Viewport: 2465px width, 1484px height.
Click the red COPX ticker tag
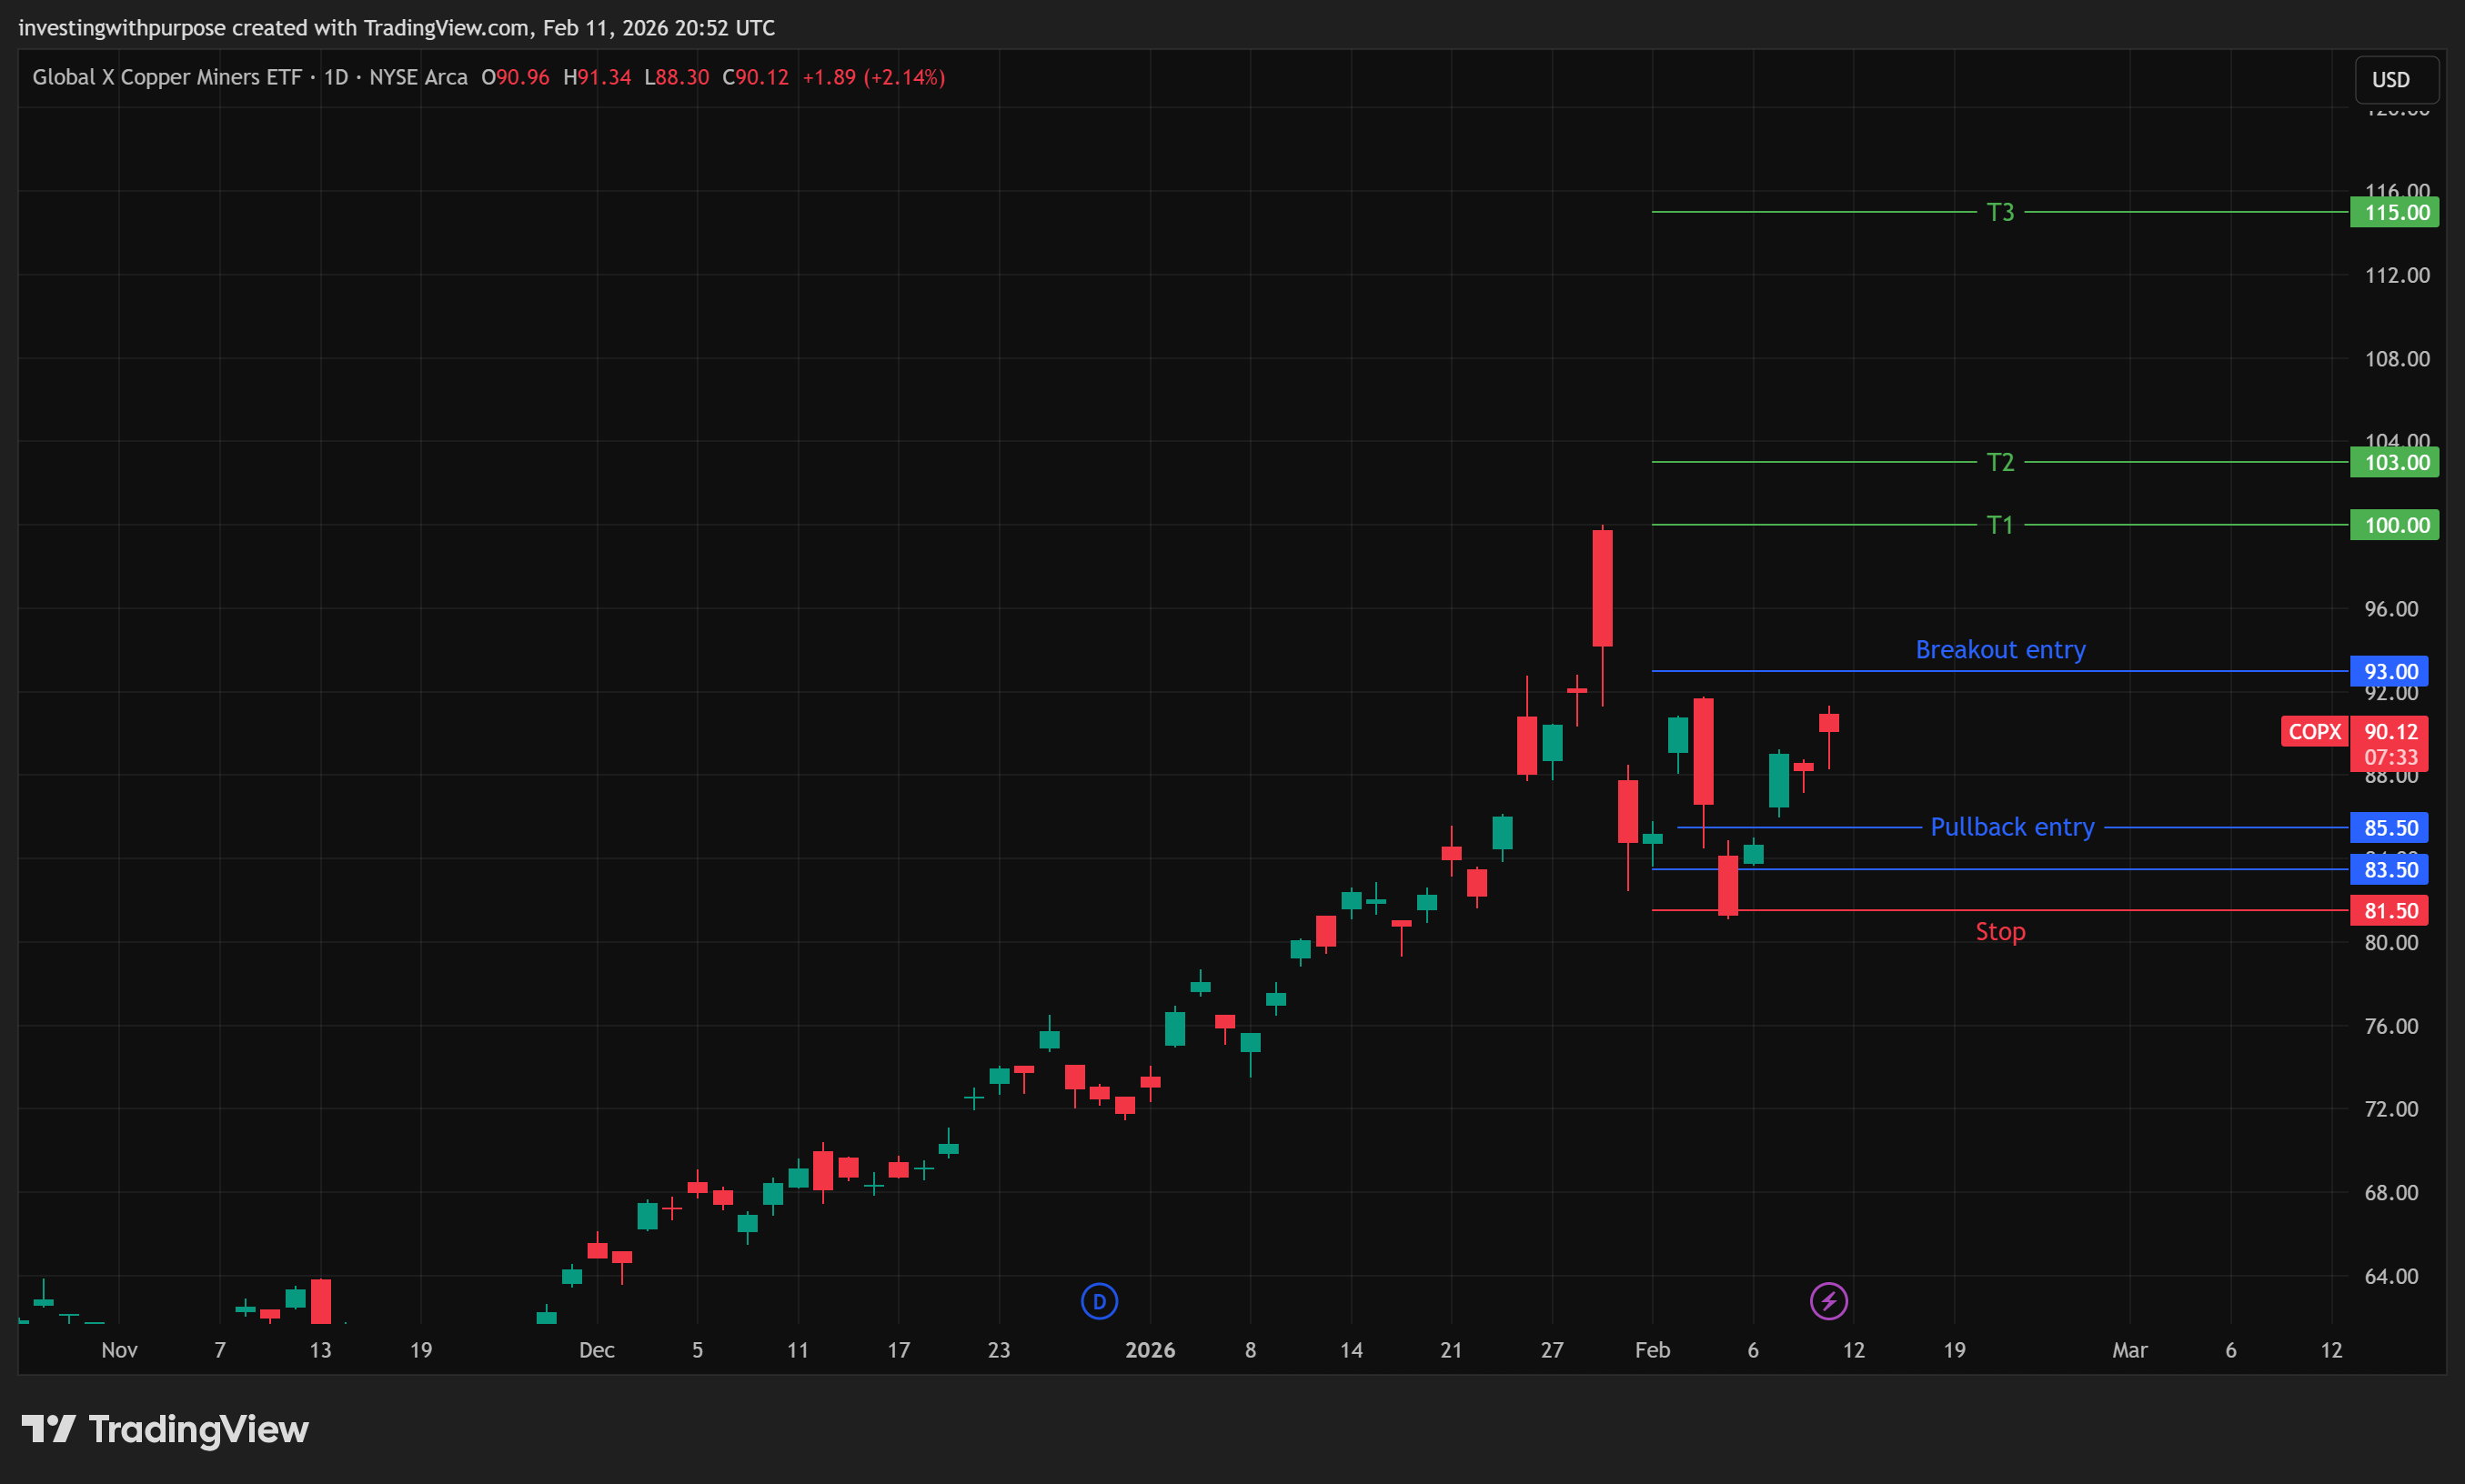point(2314,731)
